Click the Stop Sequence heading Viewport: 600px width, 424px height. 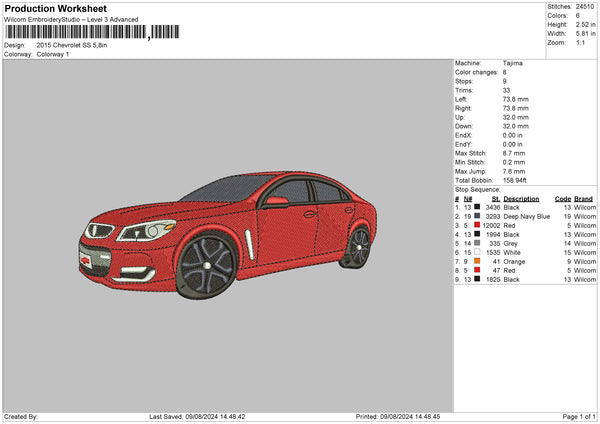click(477, 188)
